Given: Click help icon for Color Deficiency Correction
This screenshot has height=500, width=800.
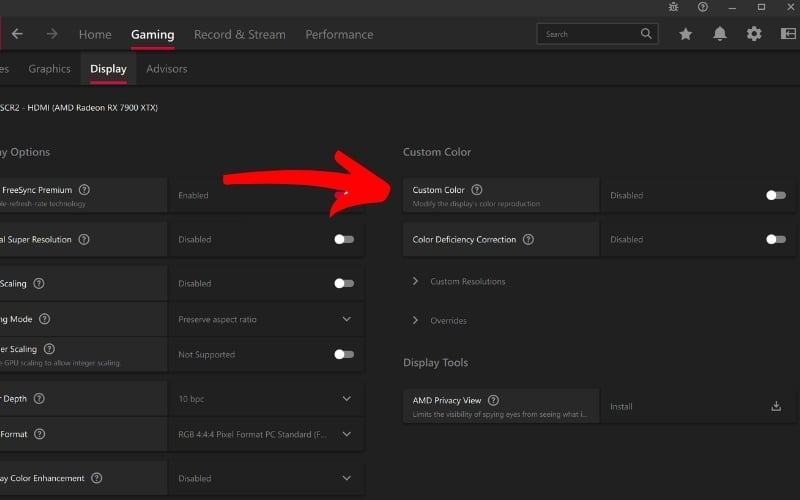Looking at the screenshot, I should point(528,240).
